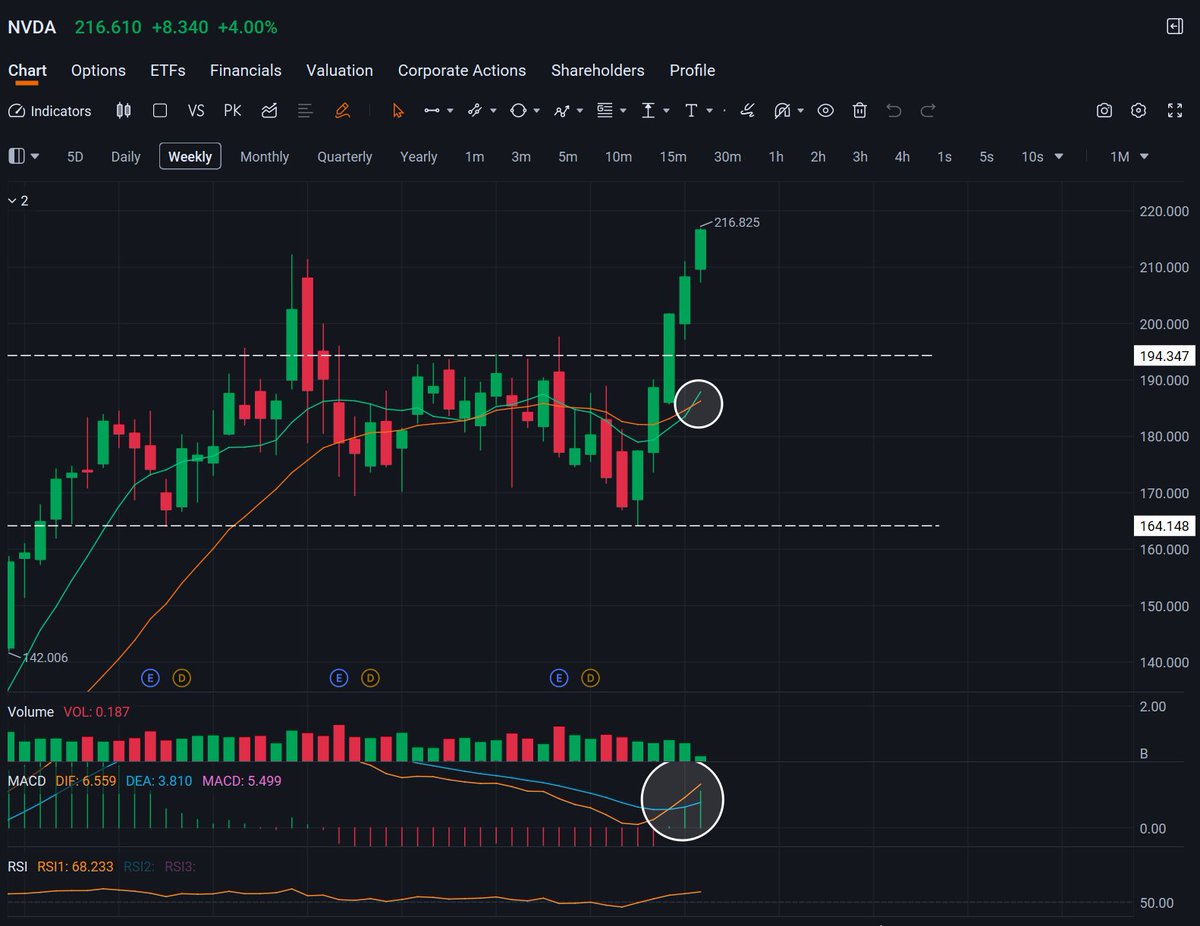Open the VS comparison tool
Screen dimensions: 1200x926
(196, 111)
